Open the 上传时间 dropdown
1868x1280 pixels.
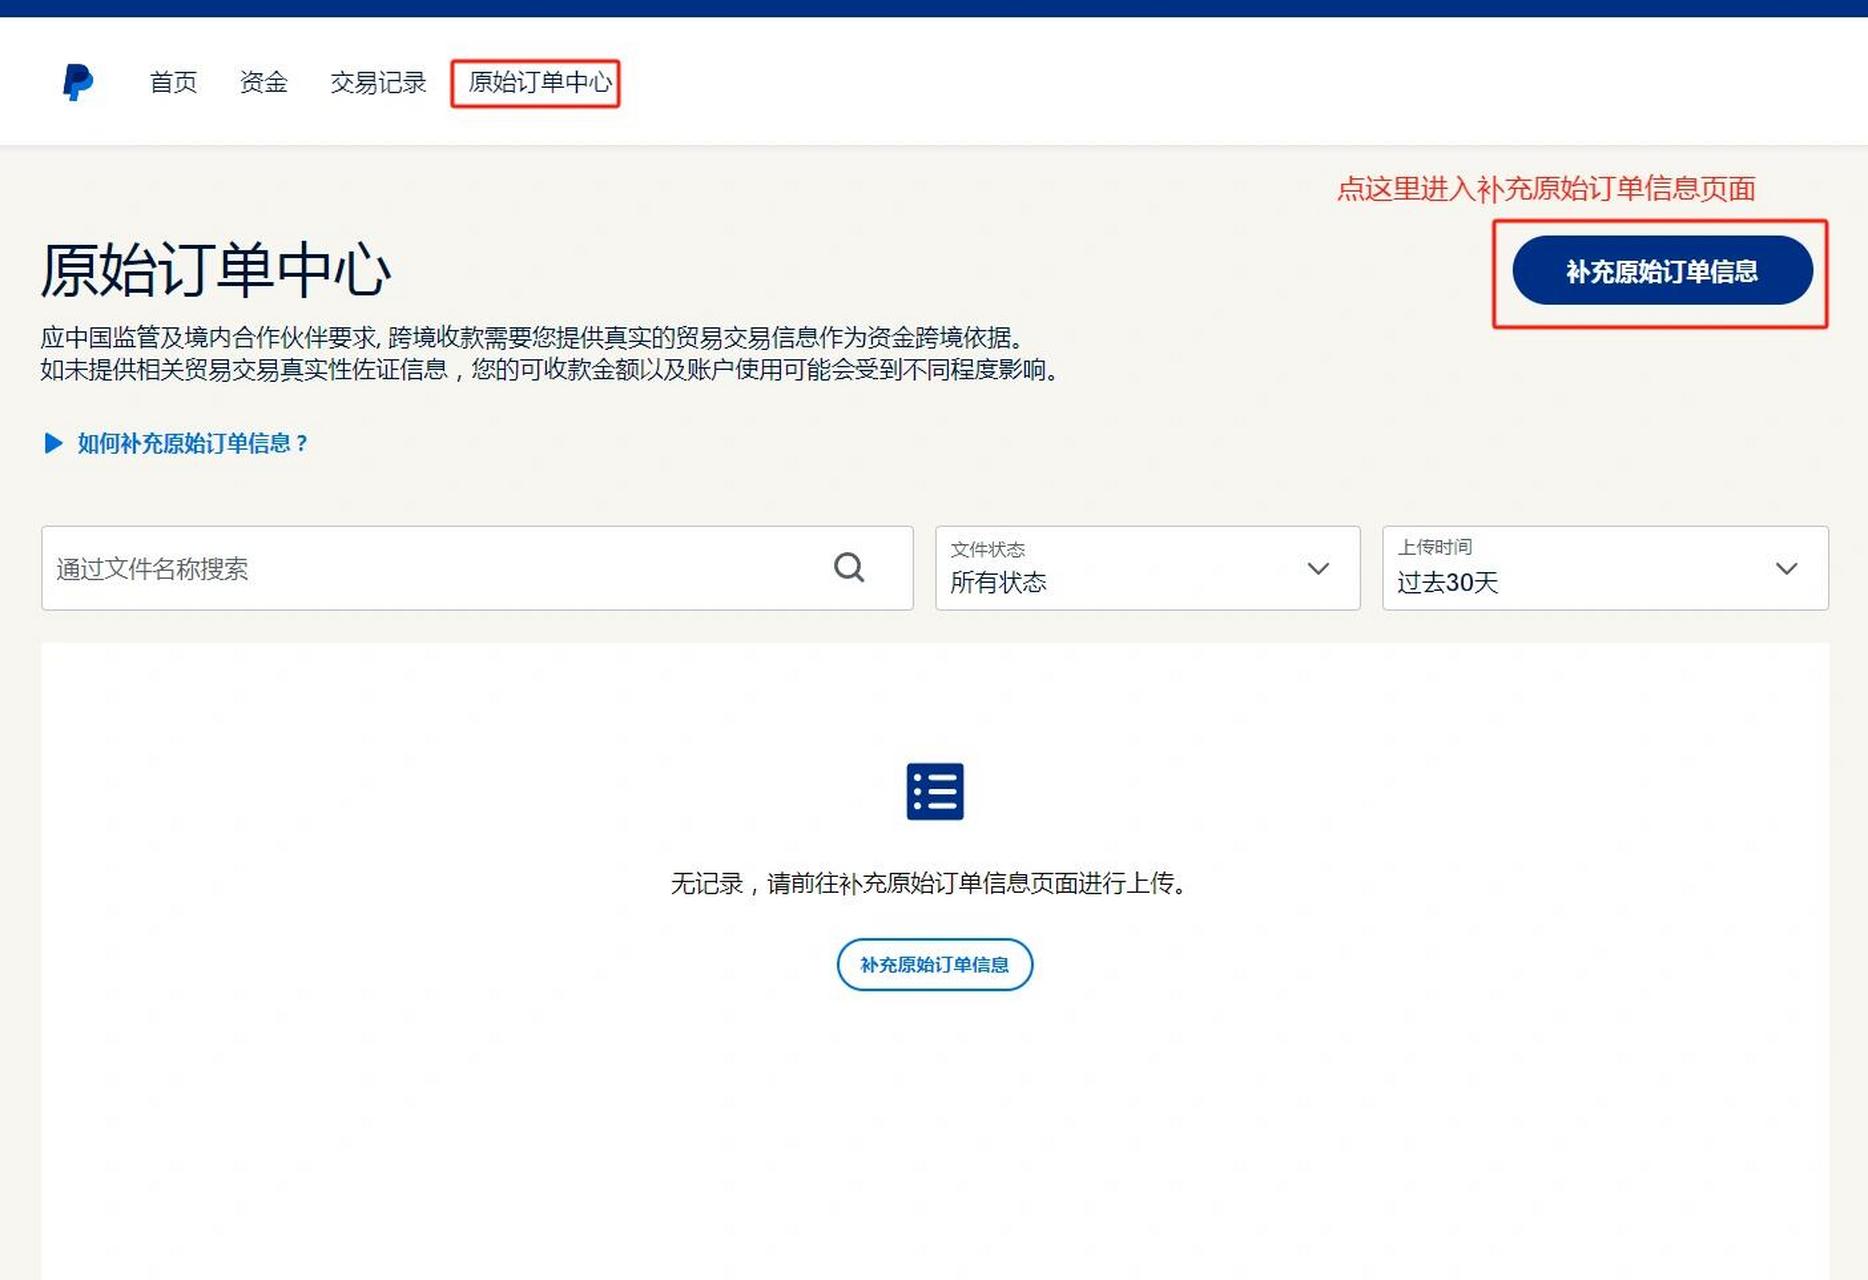[1605, 568]
